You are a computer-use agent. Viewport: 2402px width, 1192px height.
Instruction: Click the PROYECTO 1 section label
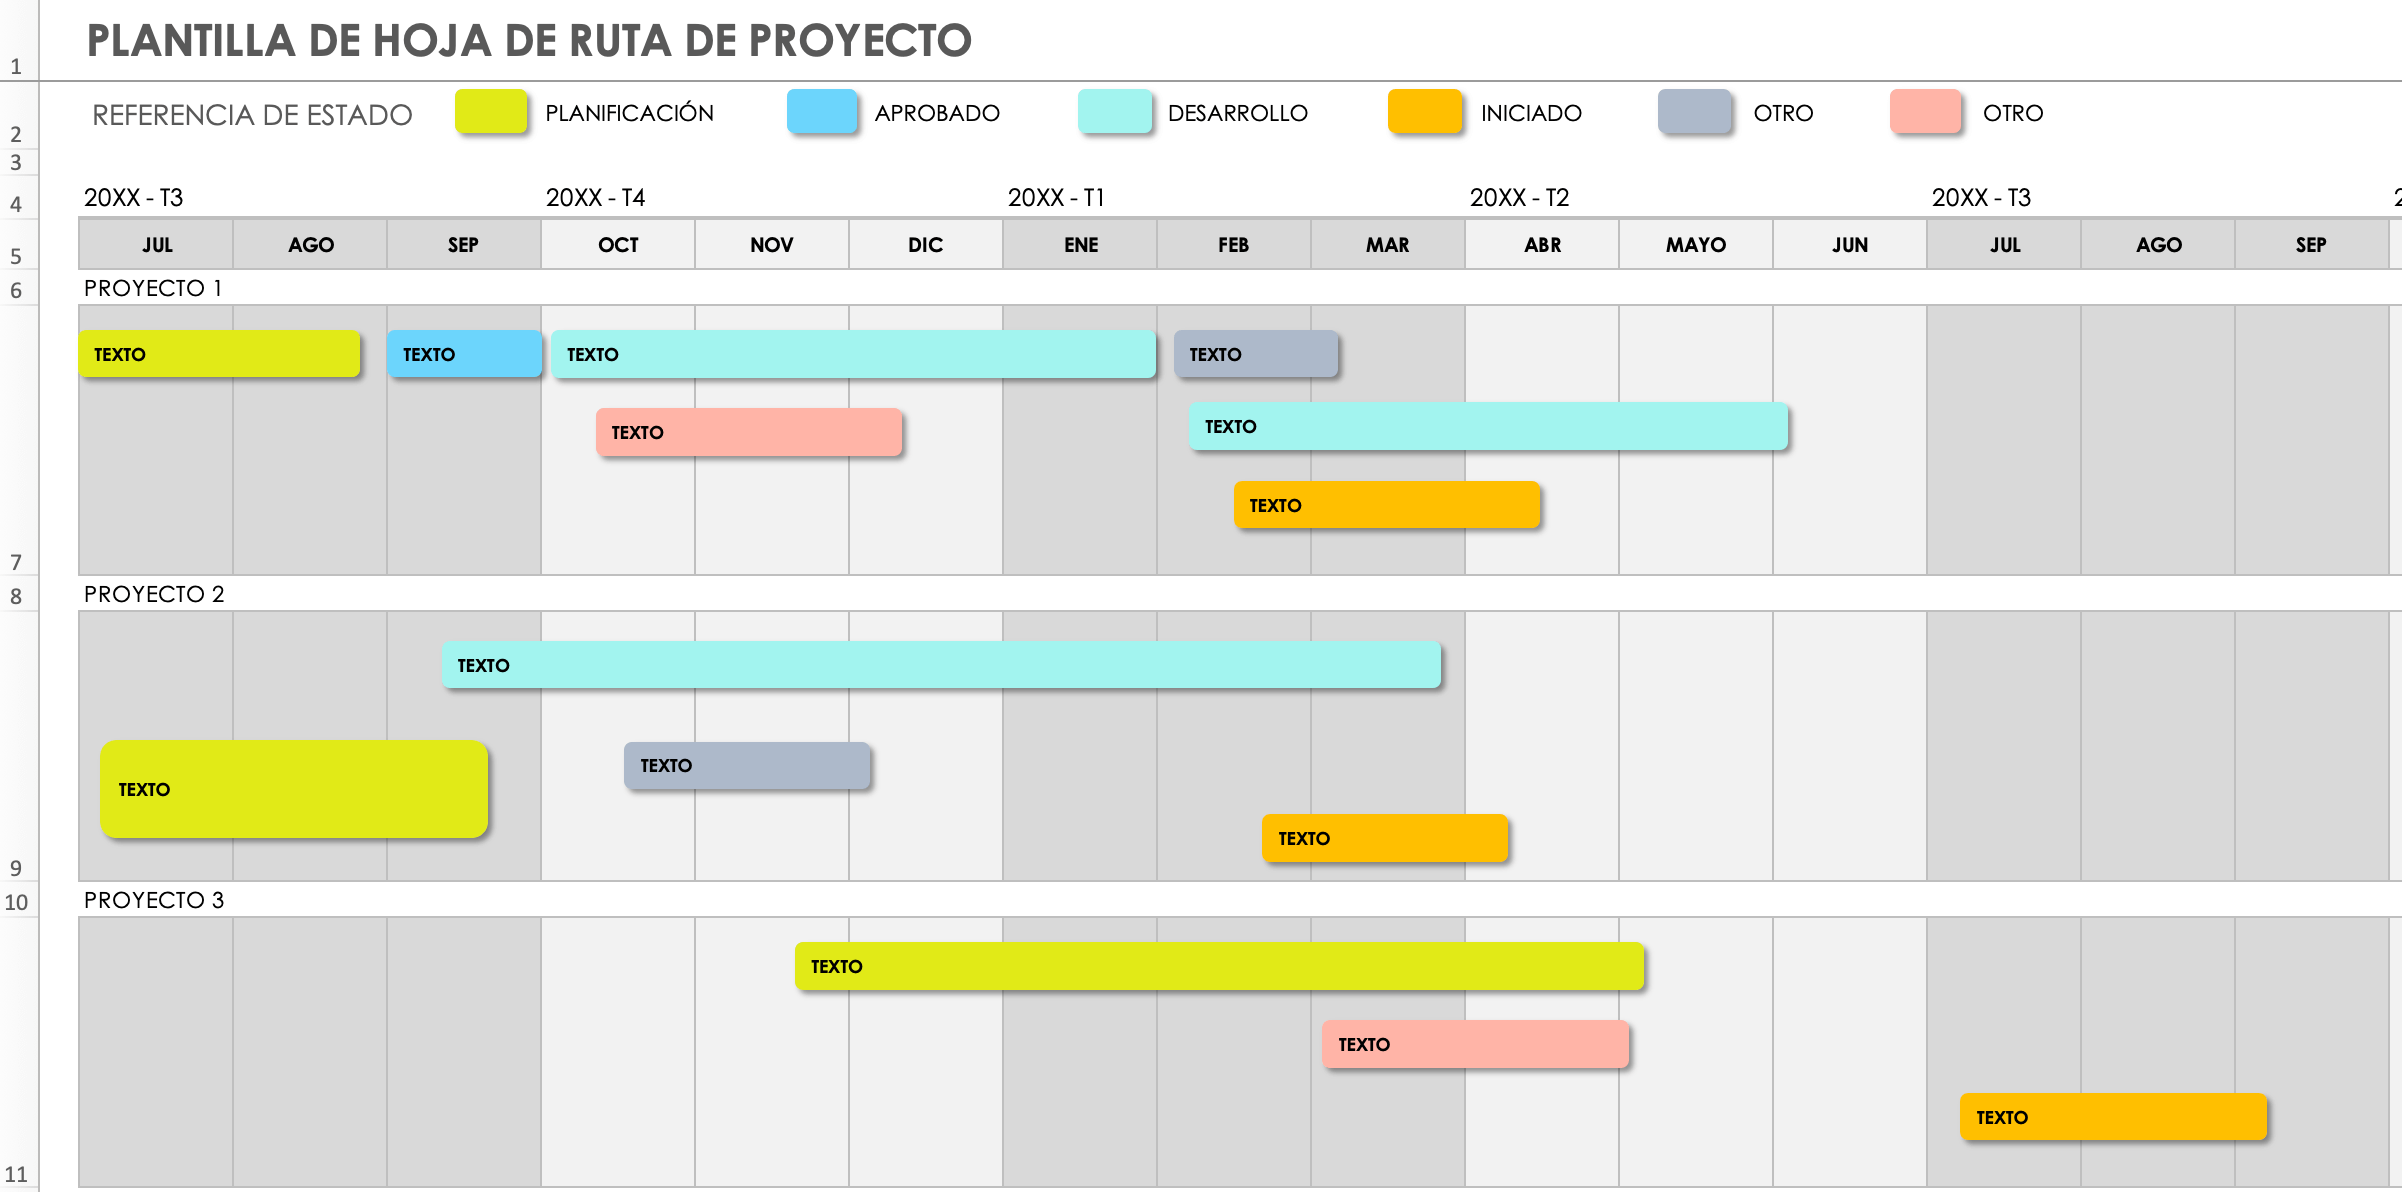[x=153, y=288]
